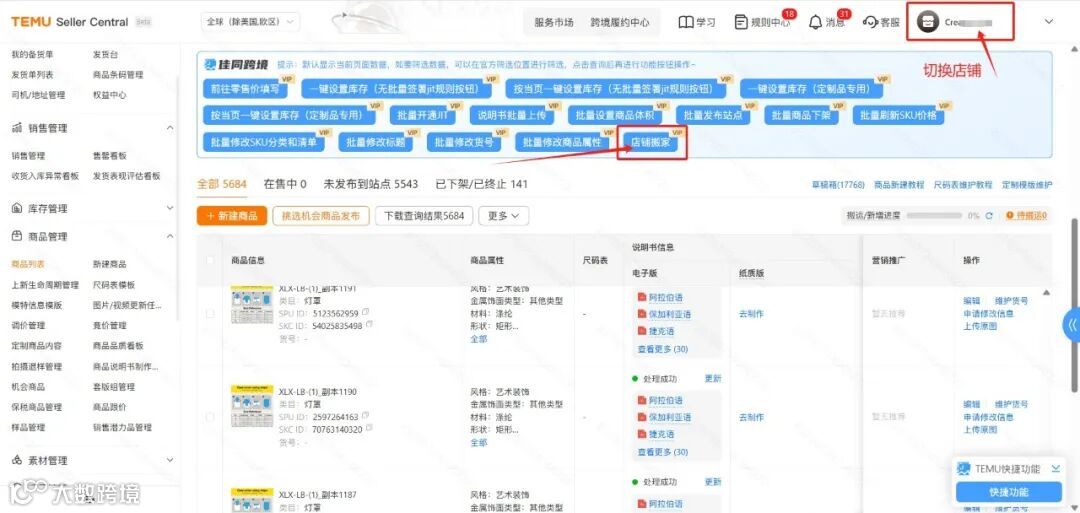Switch to the 全部 5684 tab

[222, 184]
